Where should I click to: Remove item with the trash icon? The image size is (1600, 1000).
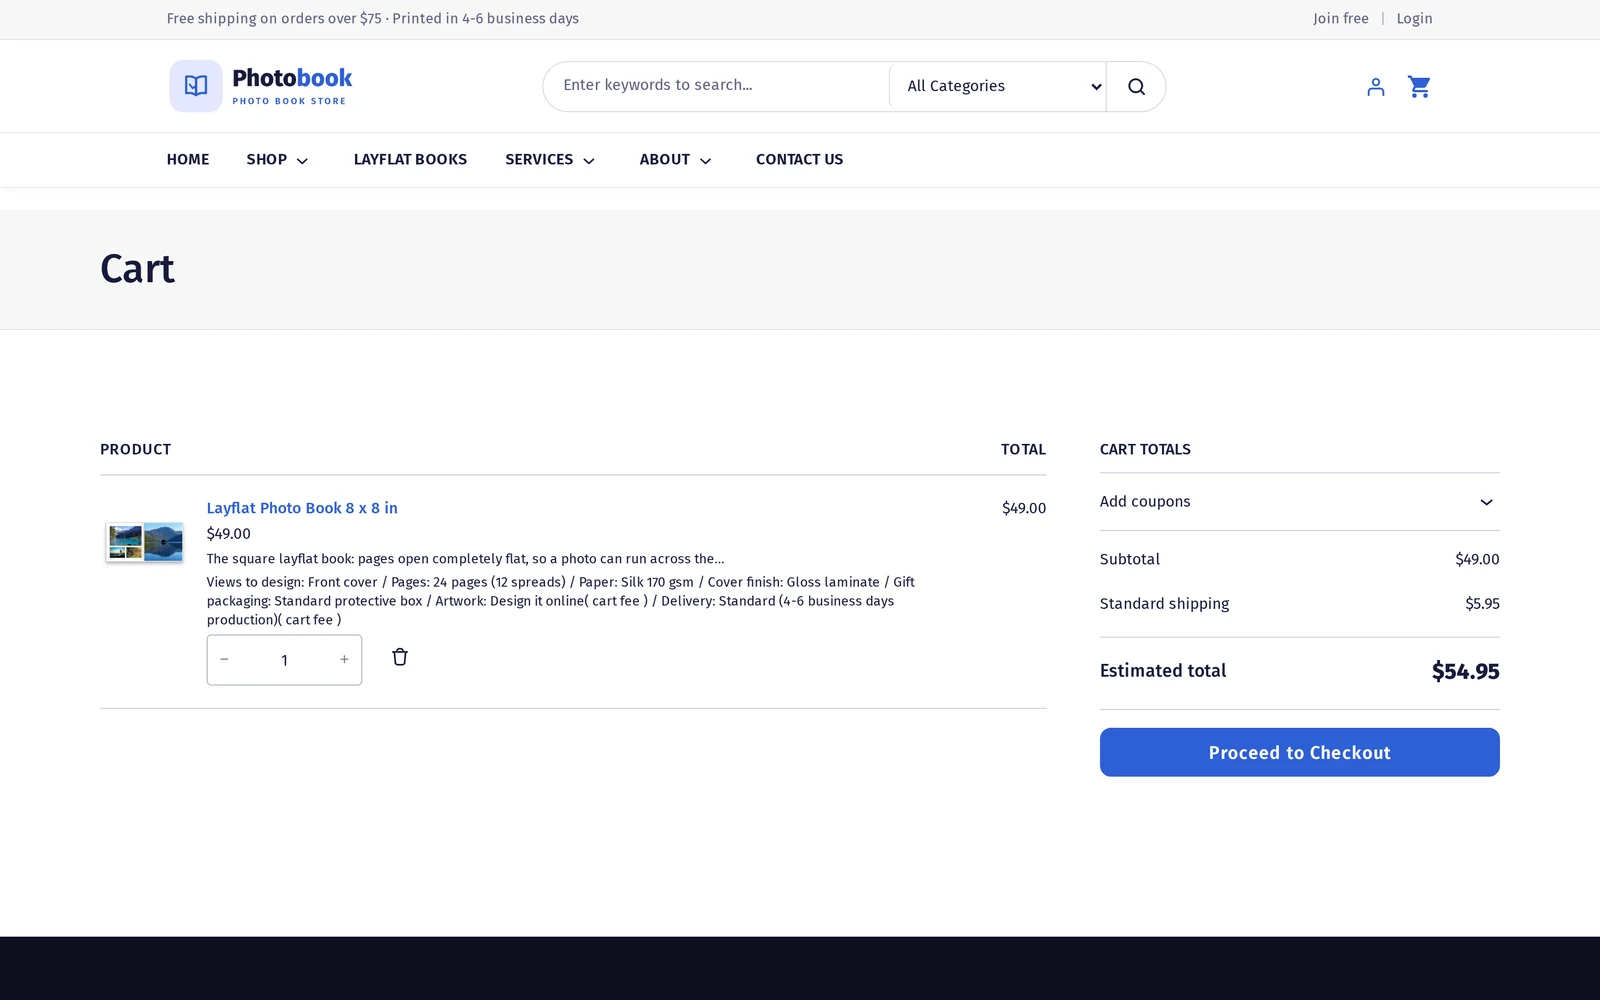400,657
